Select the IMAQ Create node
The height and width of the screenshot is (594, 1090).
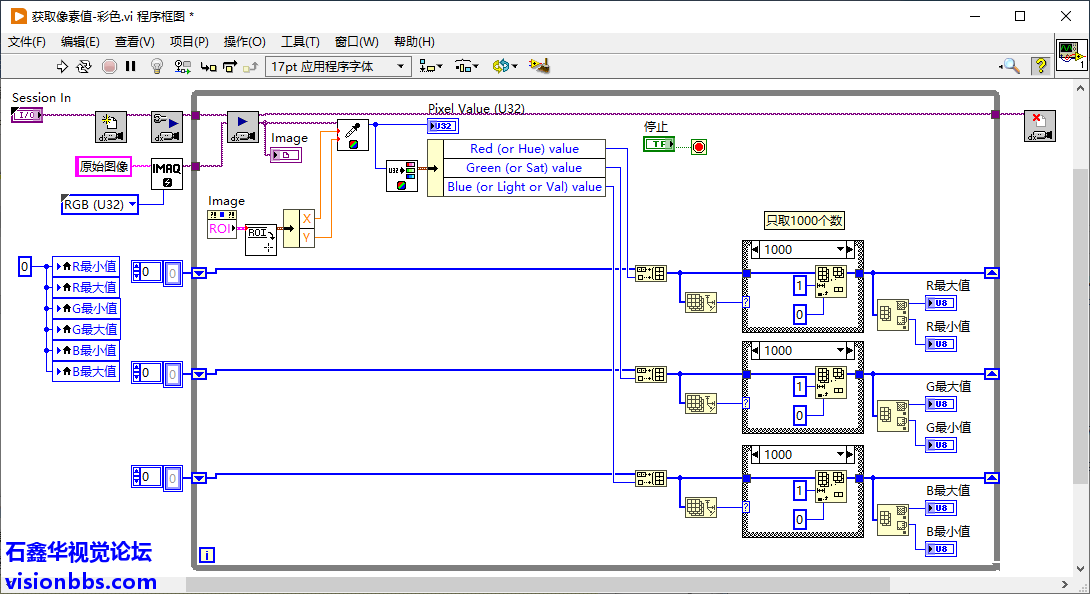(x=167, y=174)
